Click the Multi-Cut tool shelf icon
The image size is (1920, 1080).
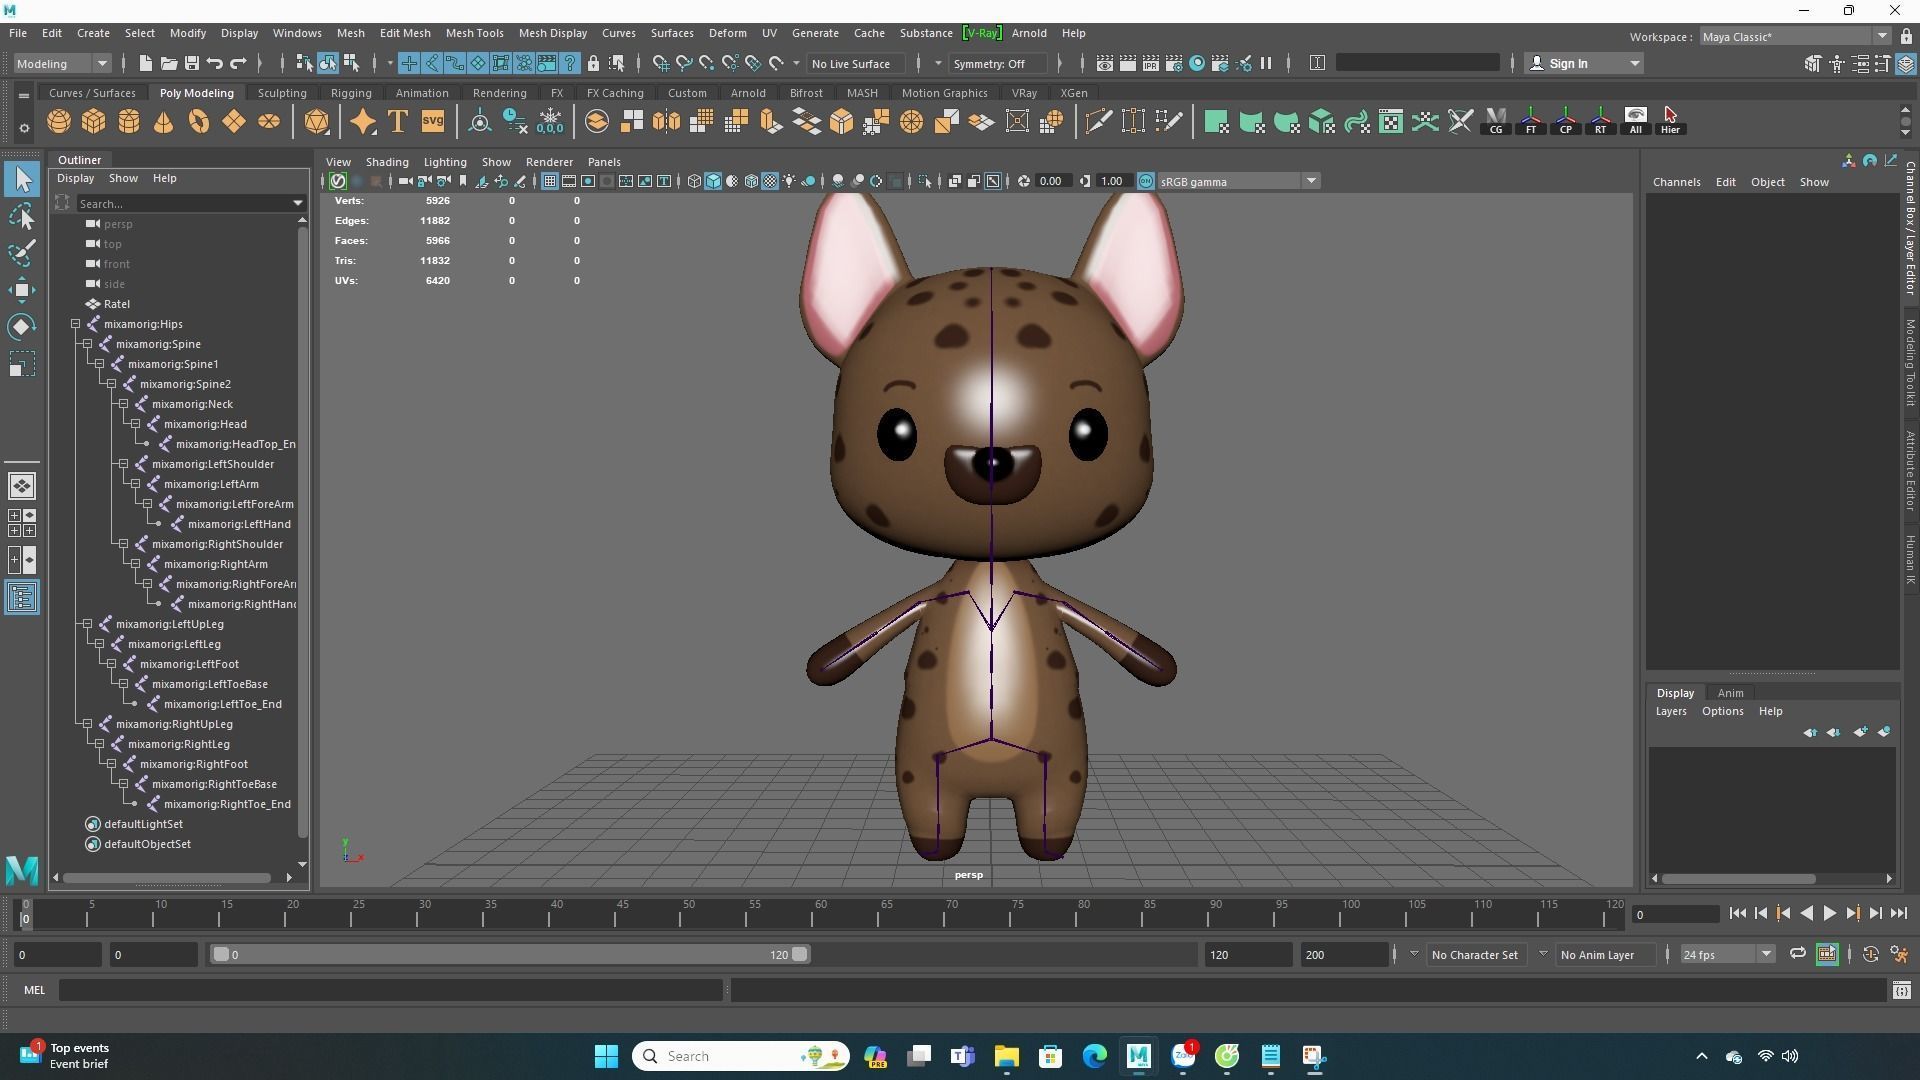point(1098,122)
